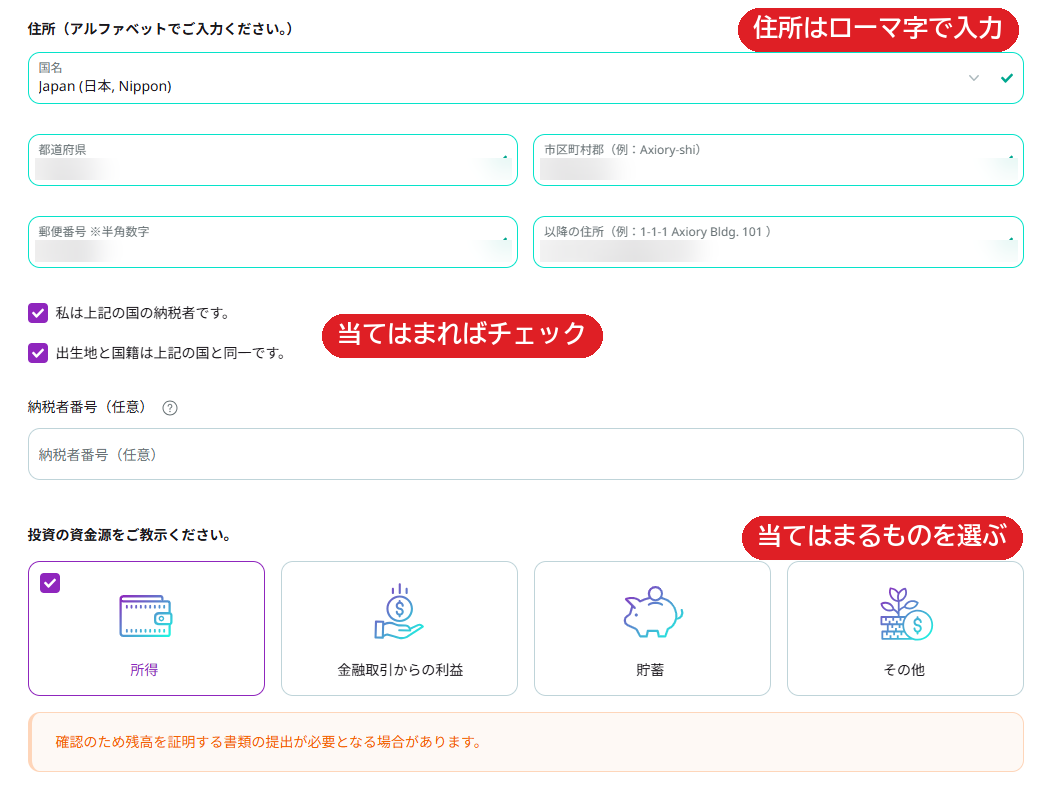The width and height of the screenshot is (1041, 790).
Task: Uncheck 出生地と国籍は上記の国と同一です checkbox
Action: 38,353
